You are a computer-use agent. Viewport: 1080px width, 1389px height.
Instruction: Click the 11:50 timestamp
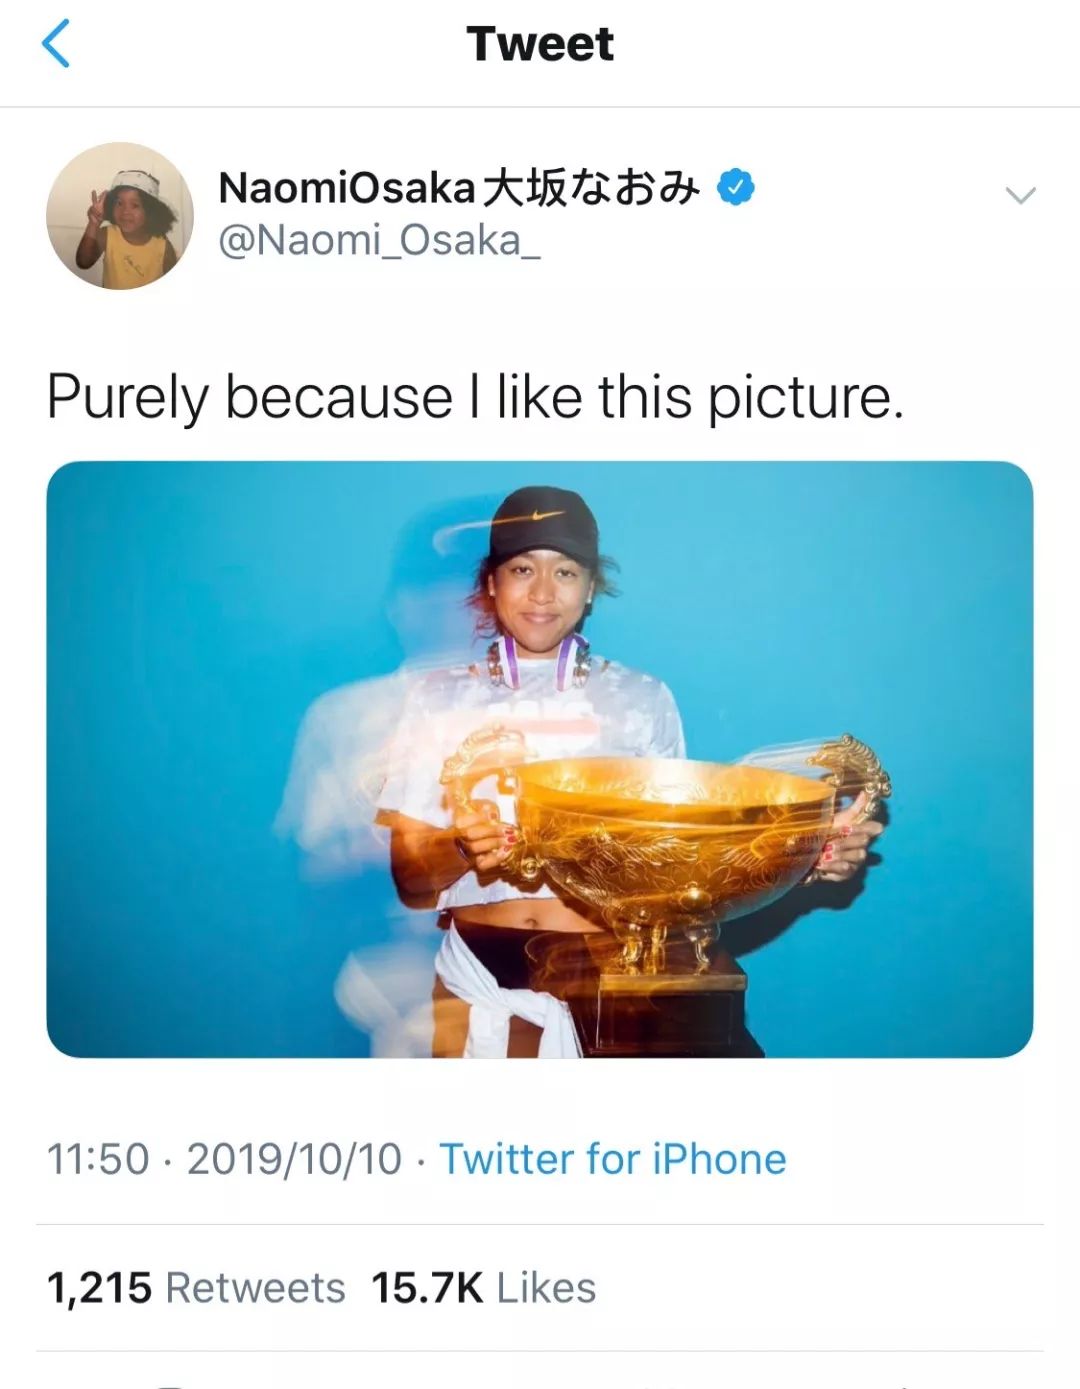(x=97, y=1160)
